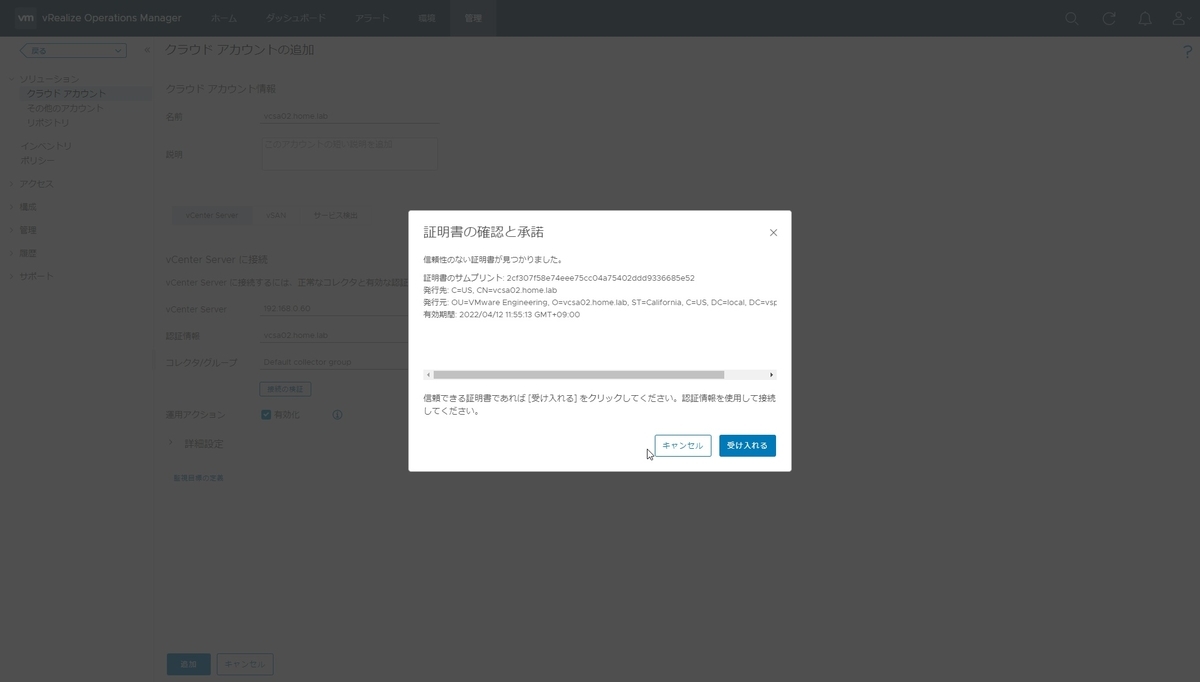
Task: Click the vRealize Operations Manager title
Action: pyautogui.click(x=113, y=18)
